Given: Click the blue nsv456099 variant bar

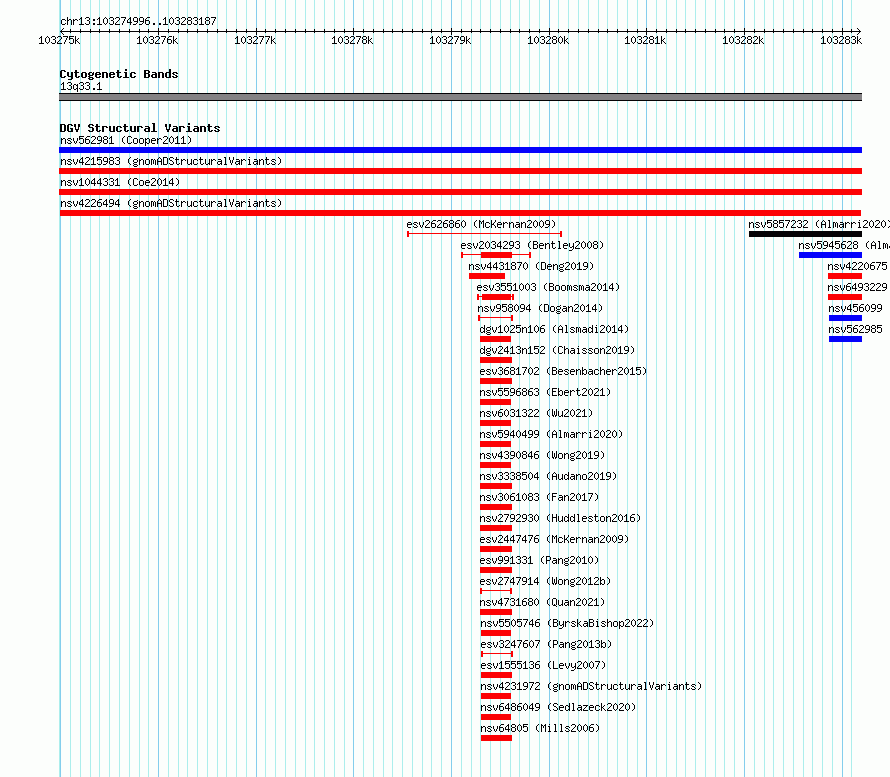Looking at the screenshot, I should 845,318.
